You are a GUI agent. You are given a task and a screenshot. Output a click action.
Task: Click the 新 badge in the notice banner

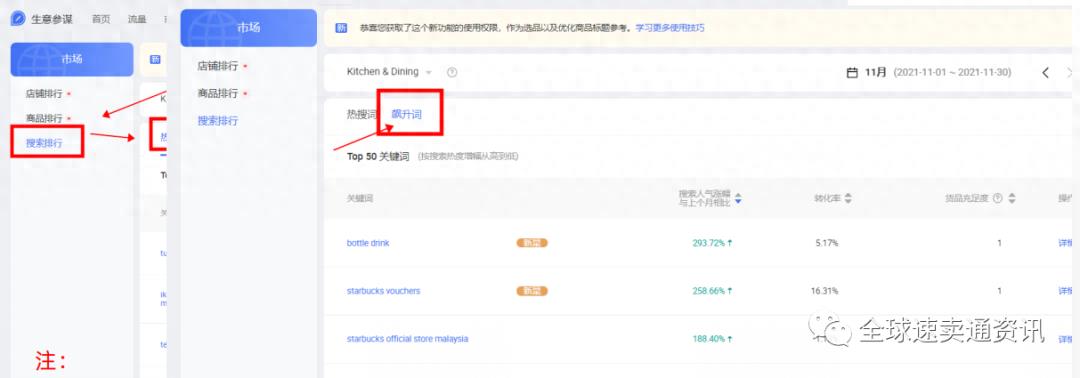click(x=341, y=28)
